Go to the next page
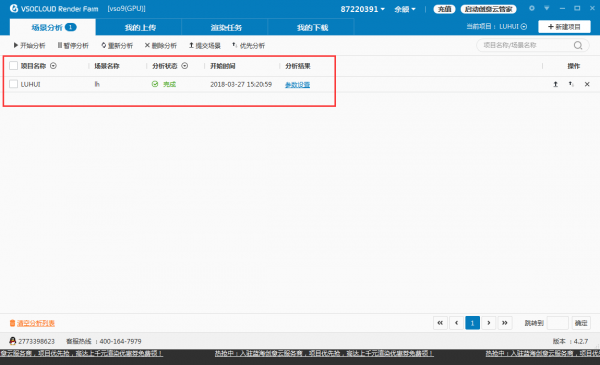This screenshot has width=600, height=365. click(489, 323)
